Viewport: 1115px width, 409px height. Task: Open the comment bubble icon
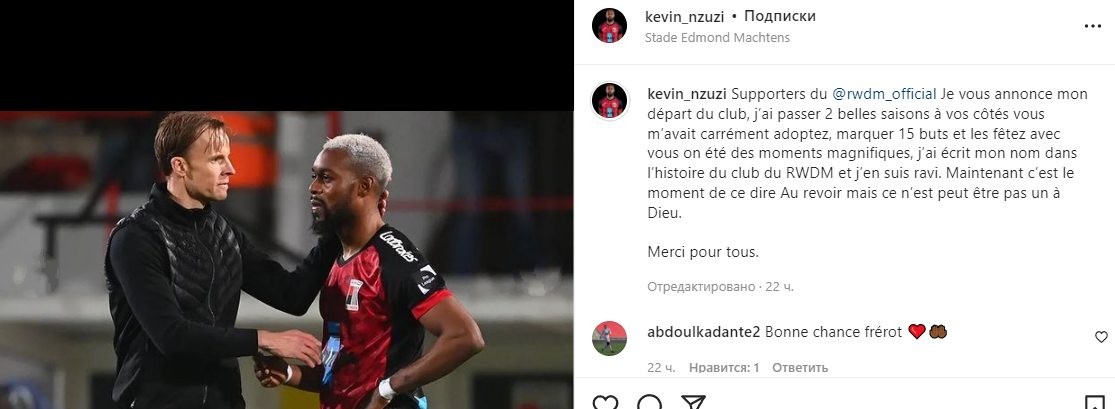(649, 403)
